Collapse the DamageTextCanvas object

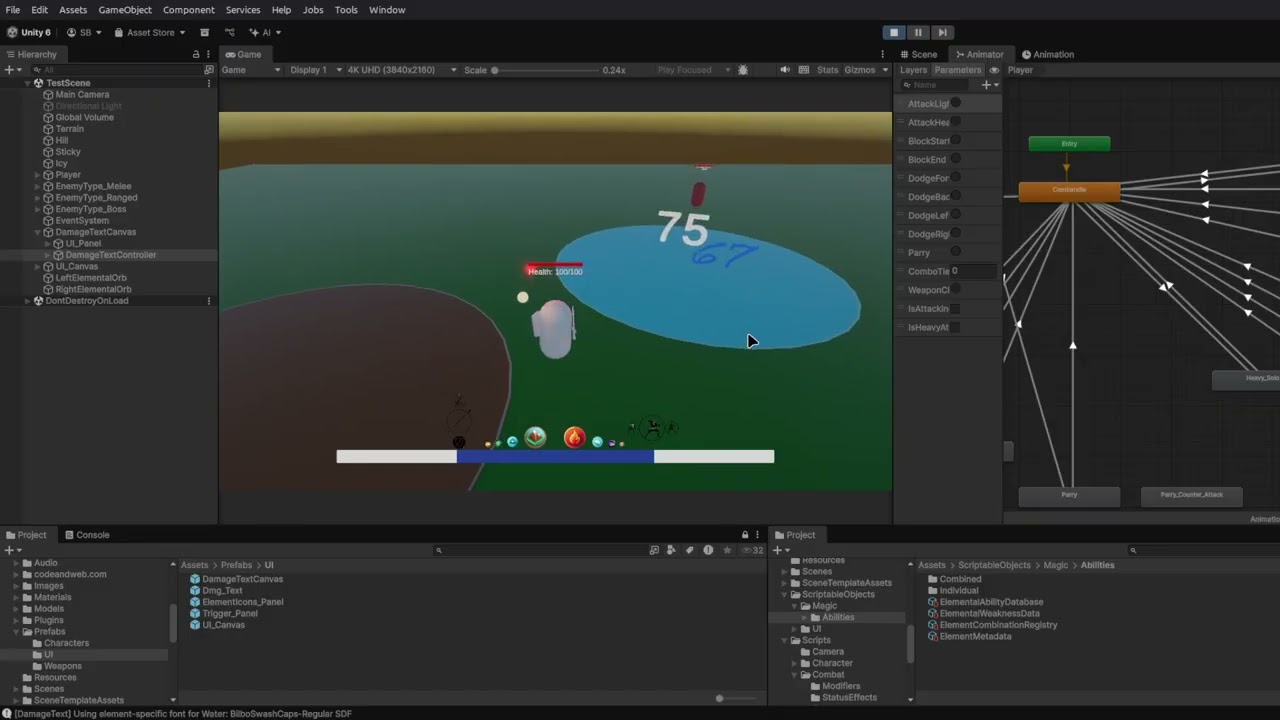coord(38,232)
